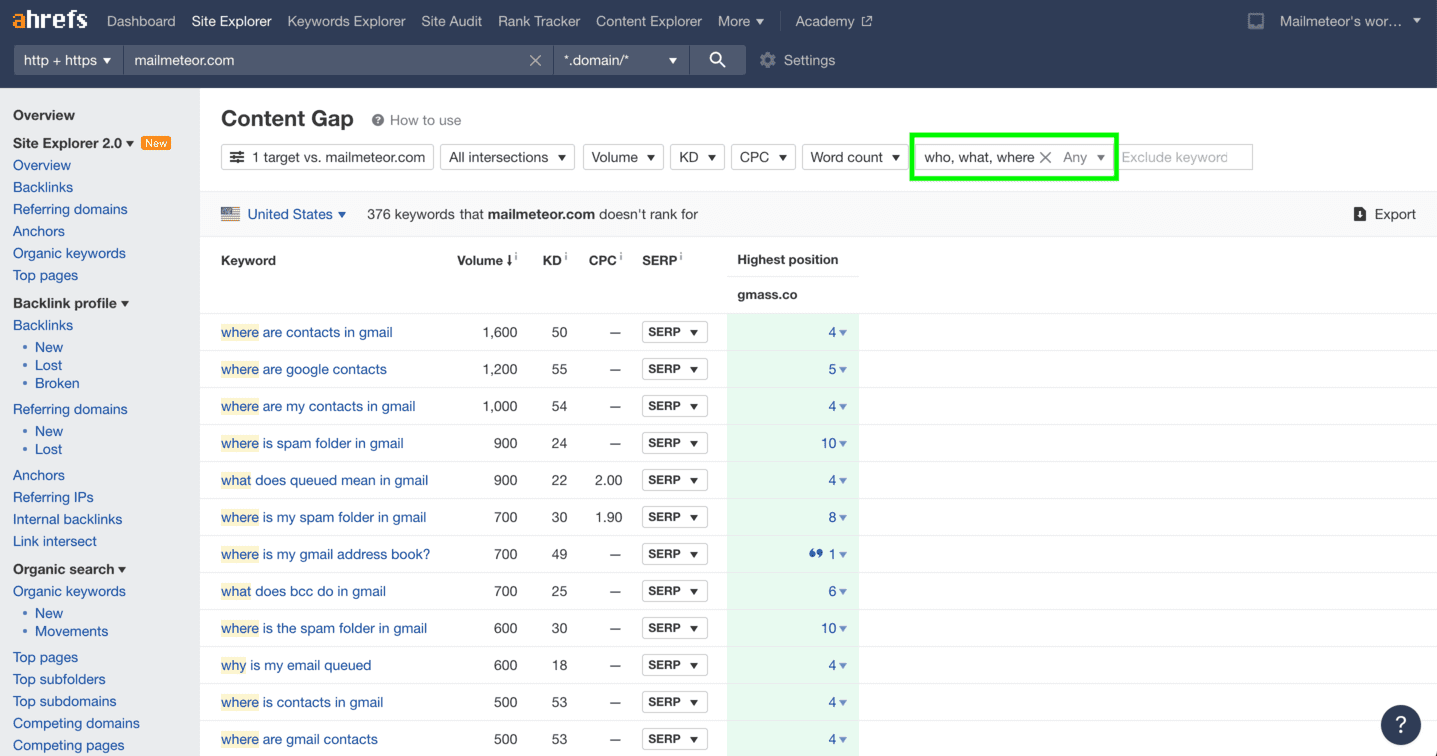The width and height of the screenshot is (1437, 756).
Task: Clear the mailmeteor.com domain field
Action: pyautogui.click(x=535, y=60)
